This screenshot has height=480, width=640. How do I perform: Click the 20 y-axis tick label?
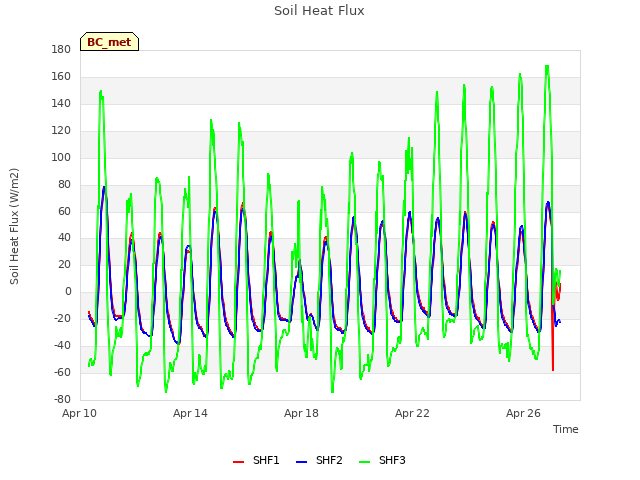64,264
